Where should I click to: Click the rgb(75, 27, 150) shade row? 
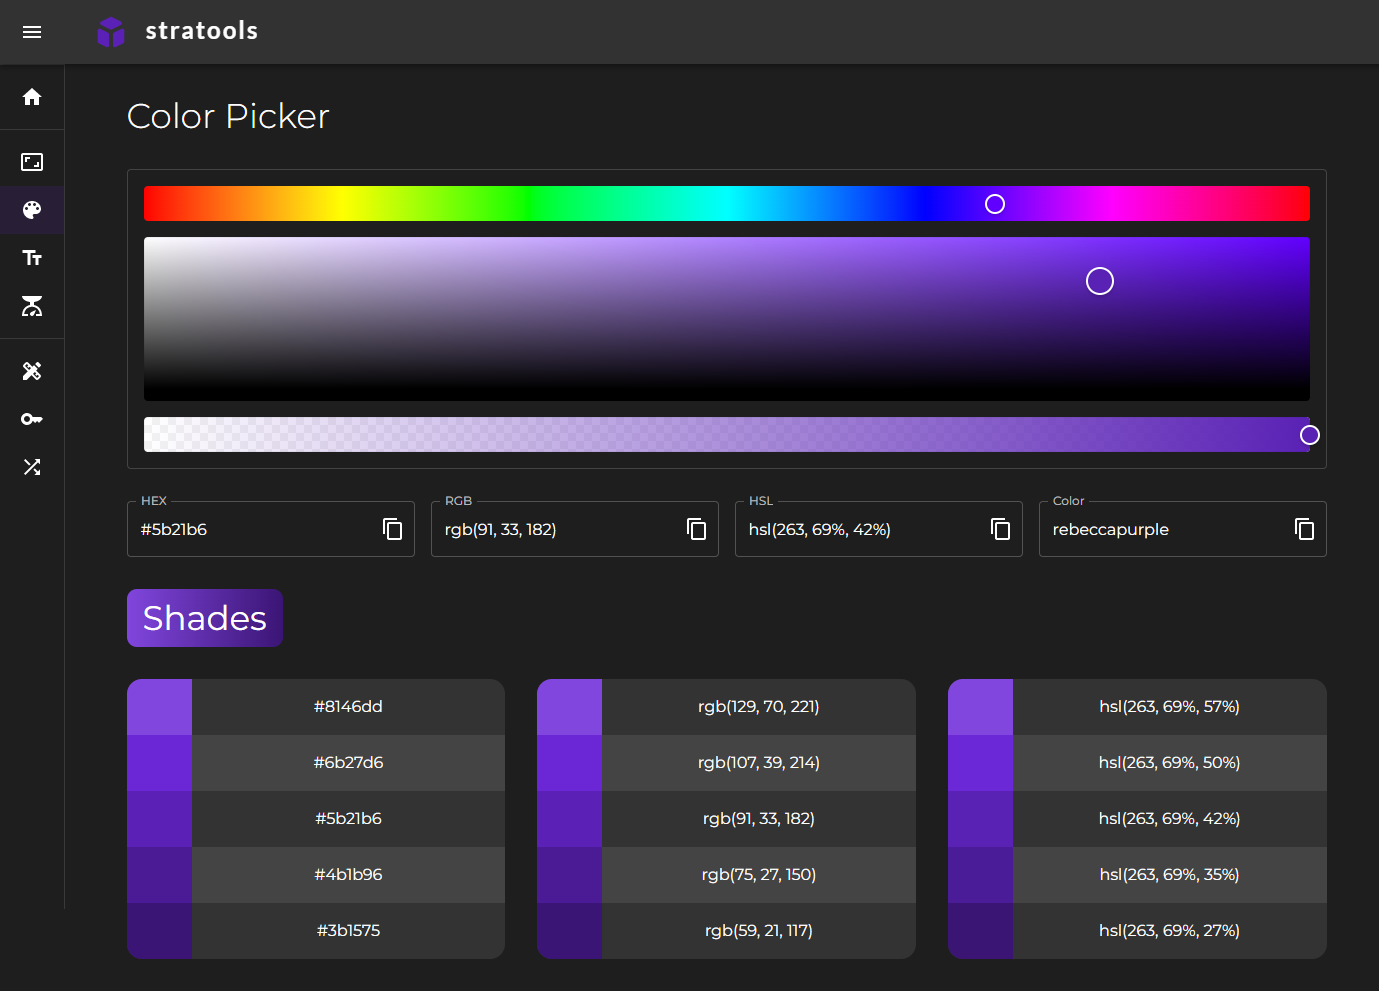(x=727, y=875)
